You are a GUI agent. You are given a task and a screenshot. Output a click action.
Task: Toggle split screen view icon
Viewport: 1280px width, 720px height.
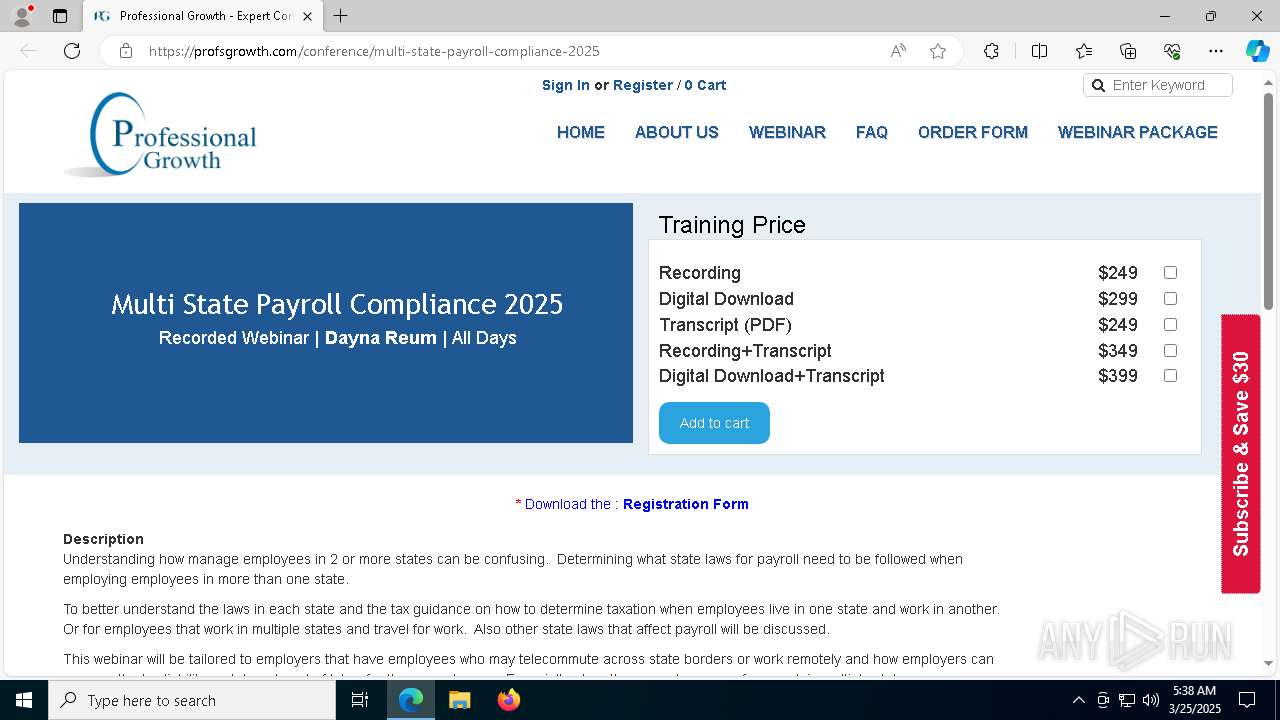point(1039,51)
